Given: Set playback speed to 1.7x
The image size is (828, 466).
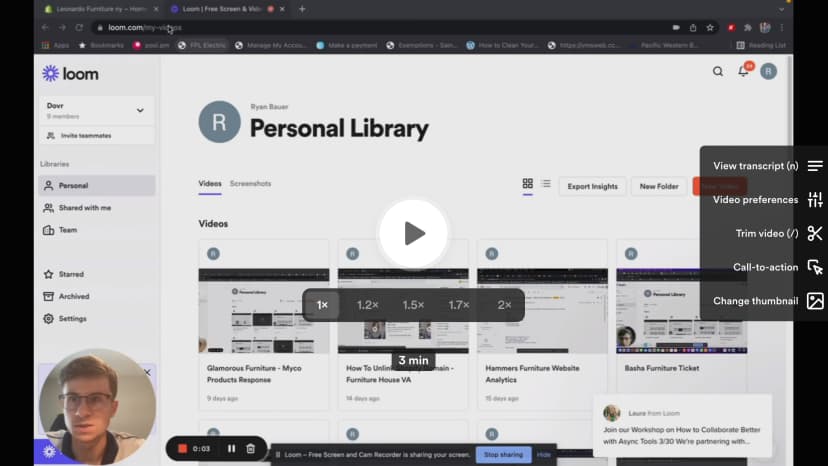Looking at the screenshot, I should coord(458,305).
